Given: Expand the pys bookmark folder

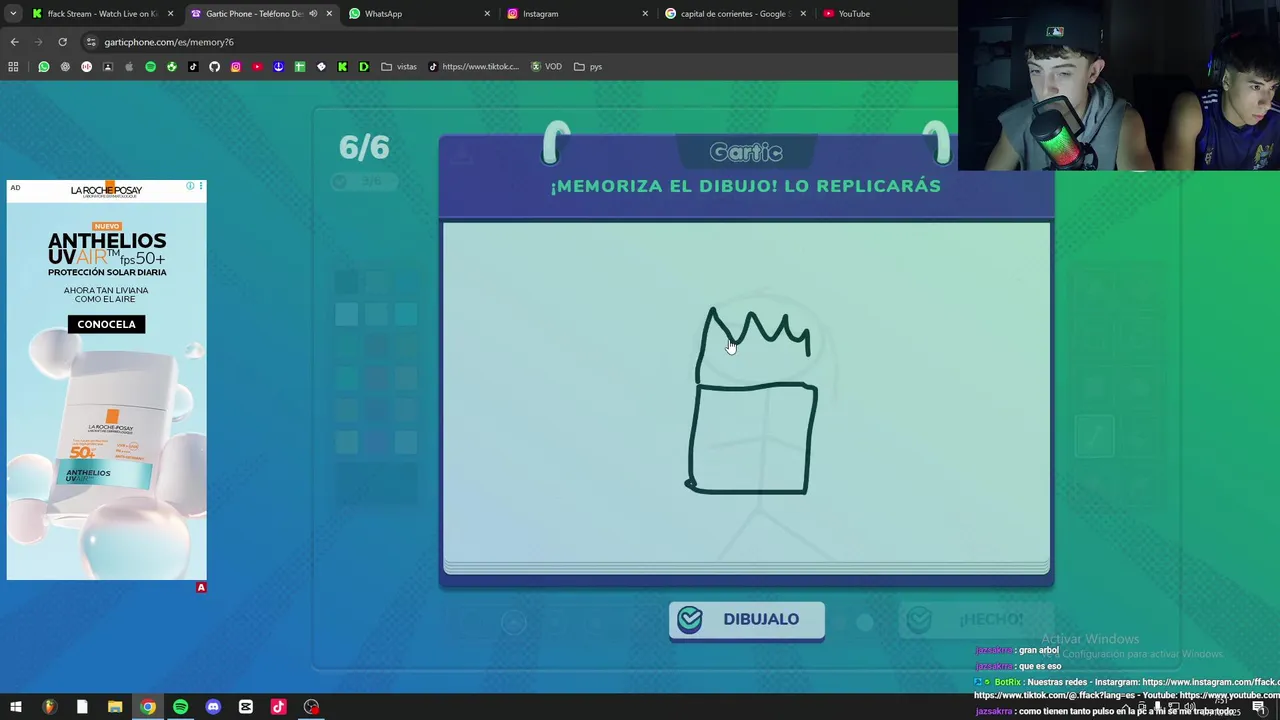Looking at the screenshot, I should click(x=588, y=67).
